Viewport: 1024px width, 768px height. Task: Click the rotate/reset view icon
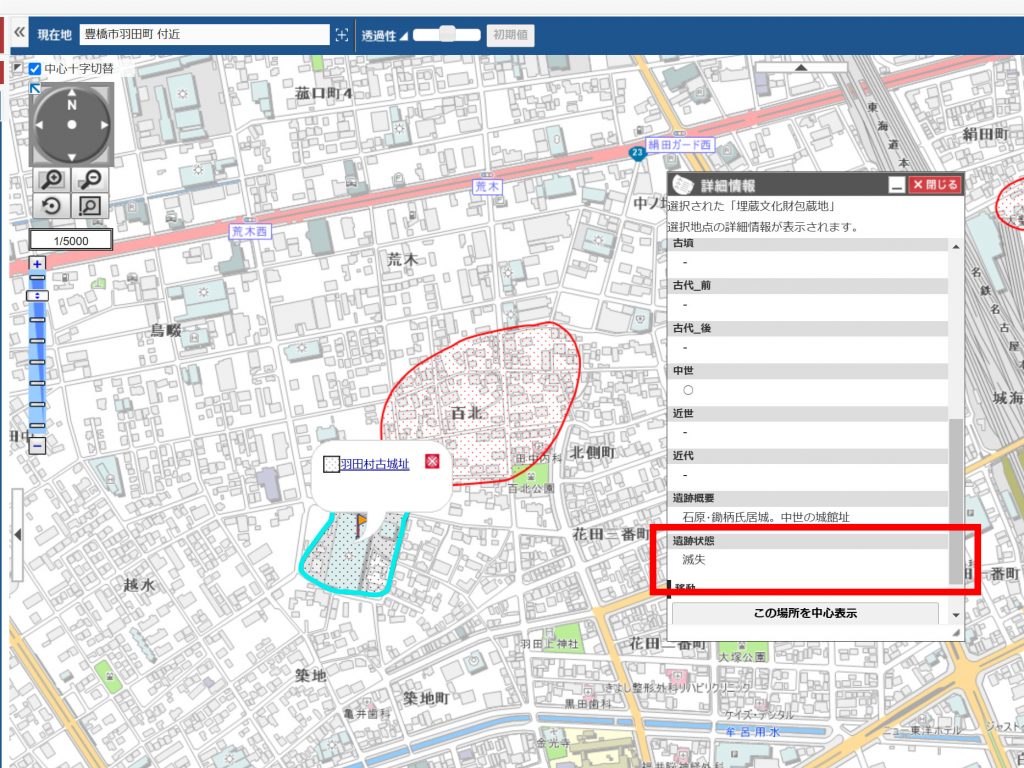pyautogui.click(x=52, y=206)
